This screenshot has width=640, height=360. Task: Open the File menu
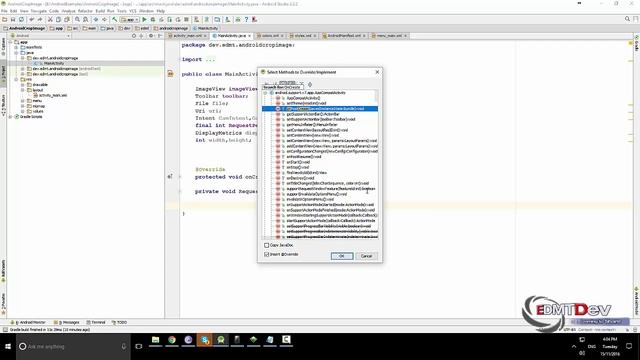point(4,11)
